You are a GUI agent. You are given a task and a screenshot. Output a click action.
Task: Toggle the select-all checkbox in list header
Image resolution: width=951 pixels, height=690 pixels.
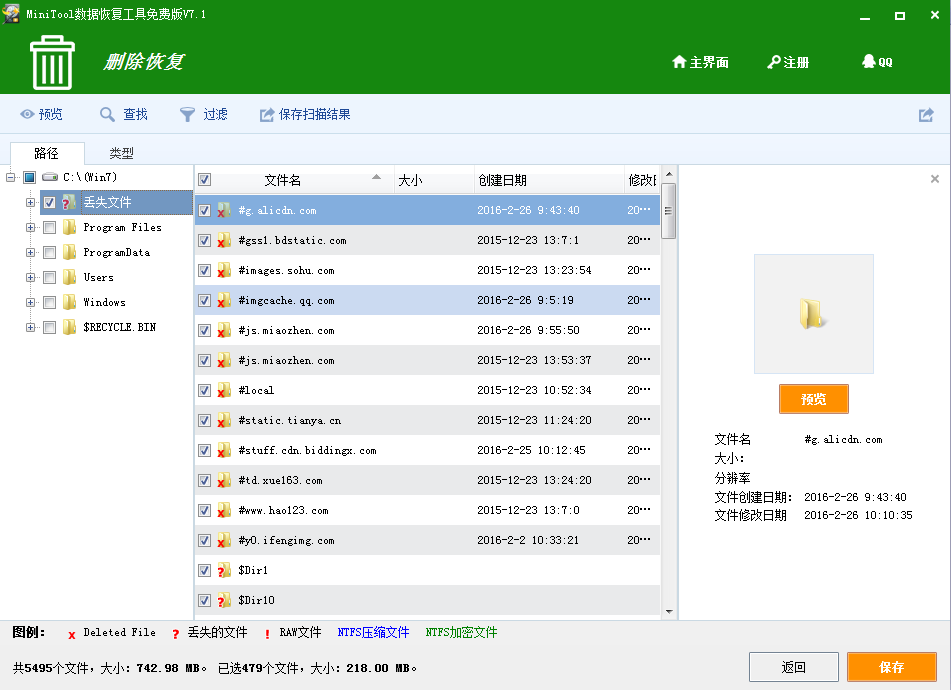coord(204,179)
